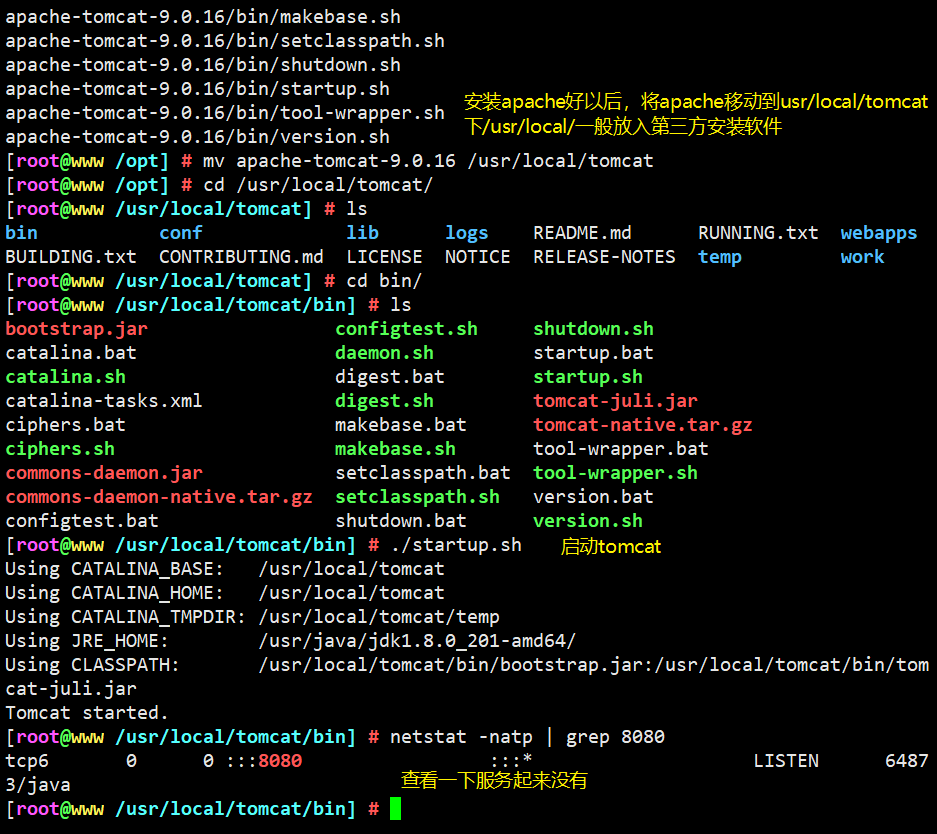This screenshot has width=937, height=834.
Task: Click the red commons-daemon-native.tar.gz file name
Action: coord(158,497)
